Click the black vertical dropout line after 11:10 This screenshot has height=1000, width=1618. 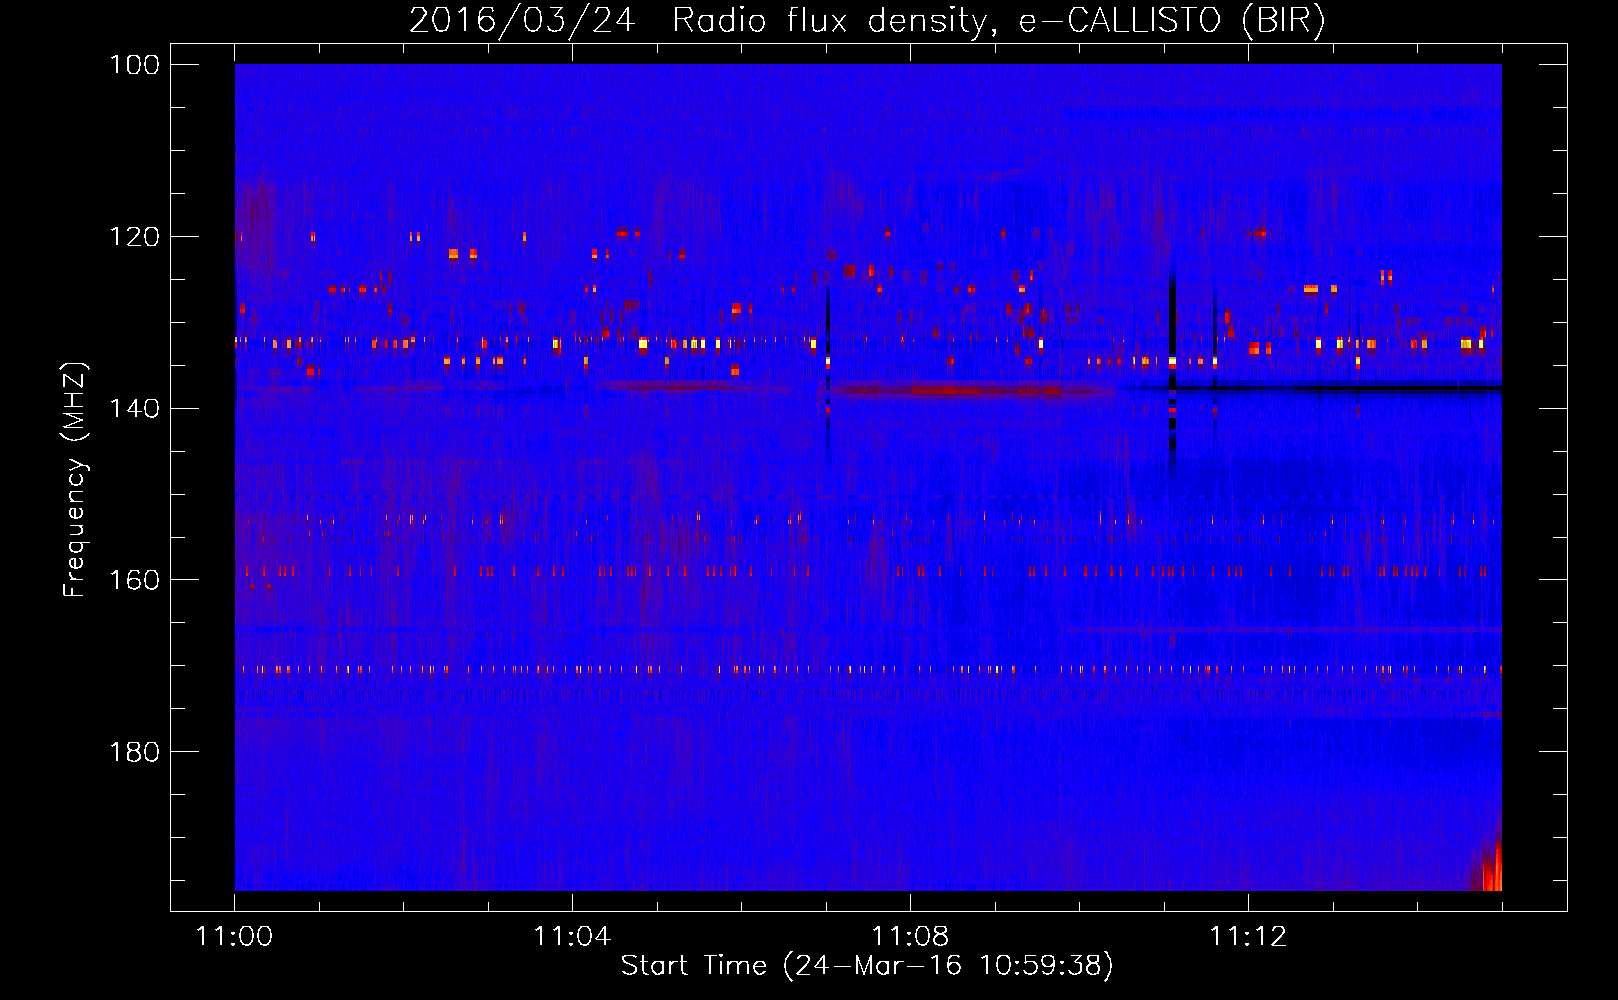click(1172, 368)
